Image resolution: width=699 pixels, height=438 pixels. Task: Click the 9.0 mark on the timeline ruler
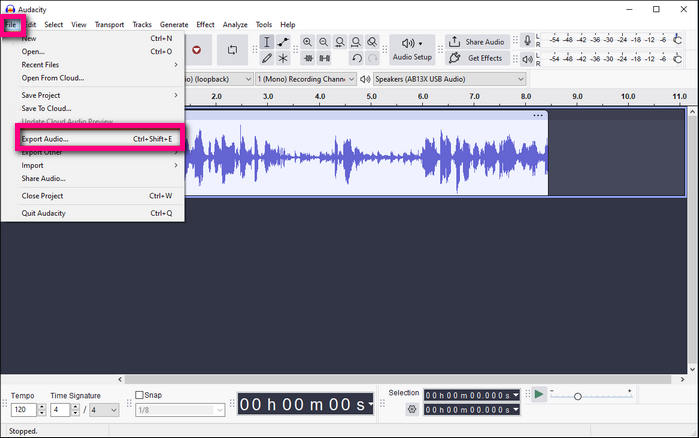pyautogui.click(x=577, y=96)
